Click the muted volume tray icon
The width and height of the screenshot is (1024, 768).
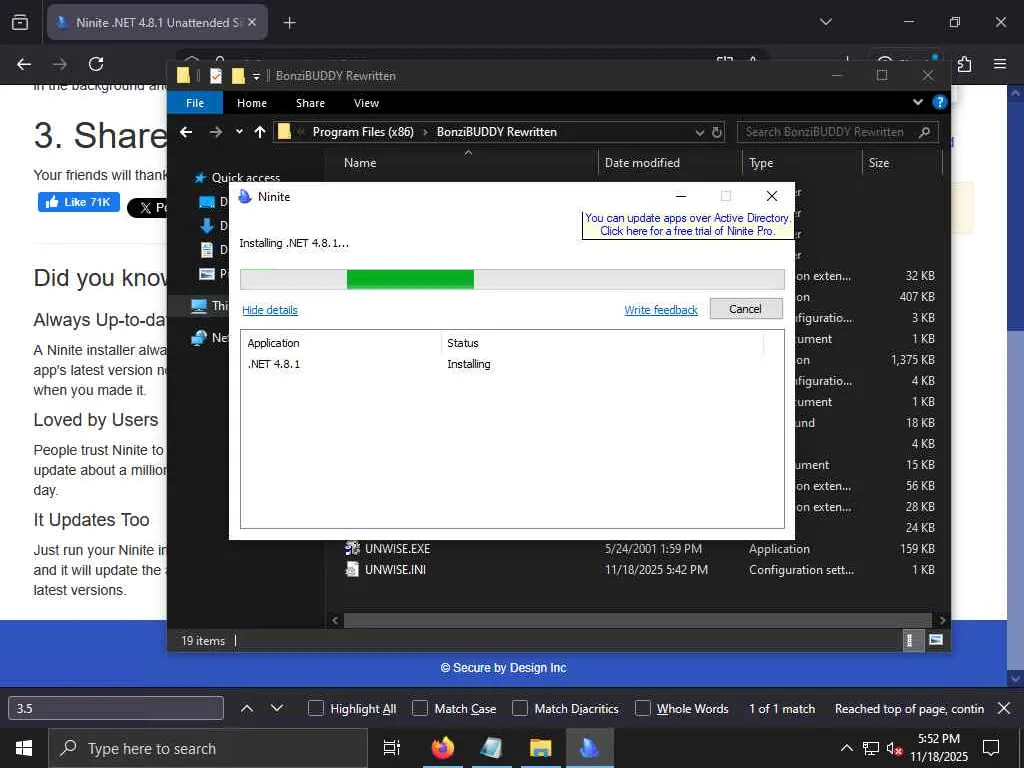point(894,748)
